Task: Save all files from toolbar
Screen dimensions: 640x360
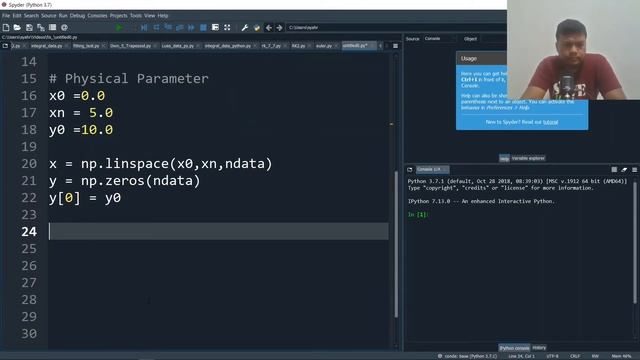Action: [x=41, y=28]
